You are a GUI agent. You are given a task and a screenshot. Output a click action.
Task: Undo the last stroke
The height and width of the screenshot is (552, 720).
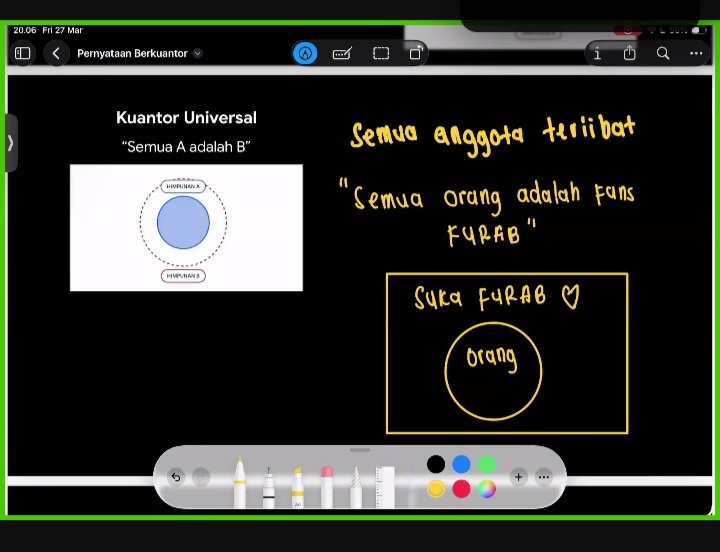(175, 477)
